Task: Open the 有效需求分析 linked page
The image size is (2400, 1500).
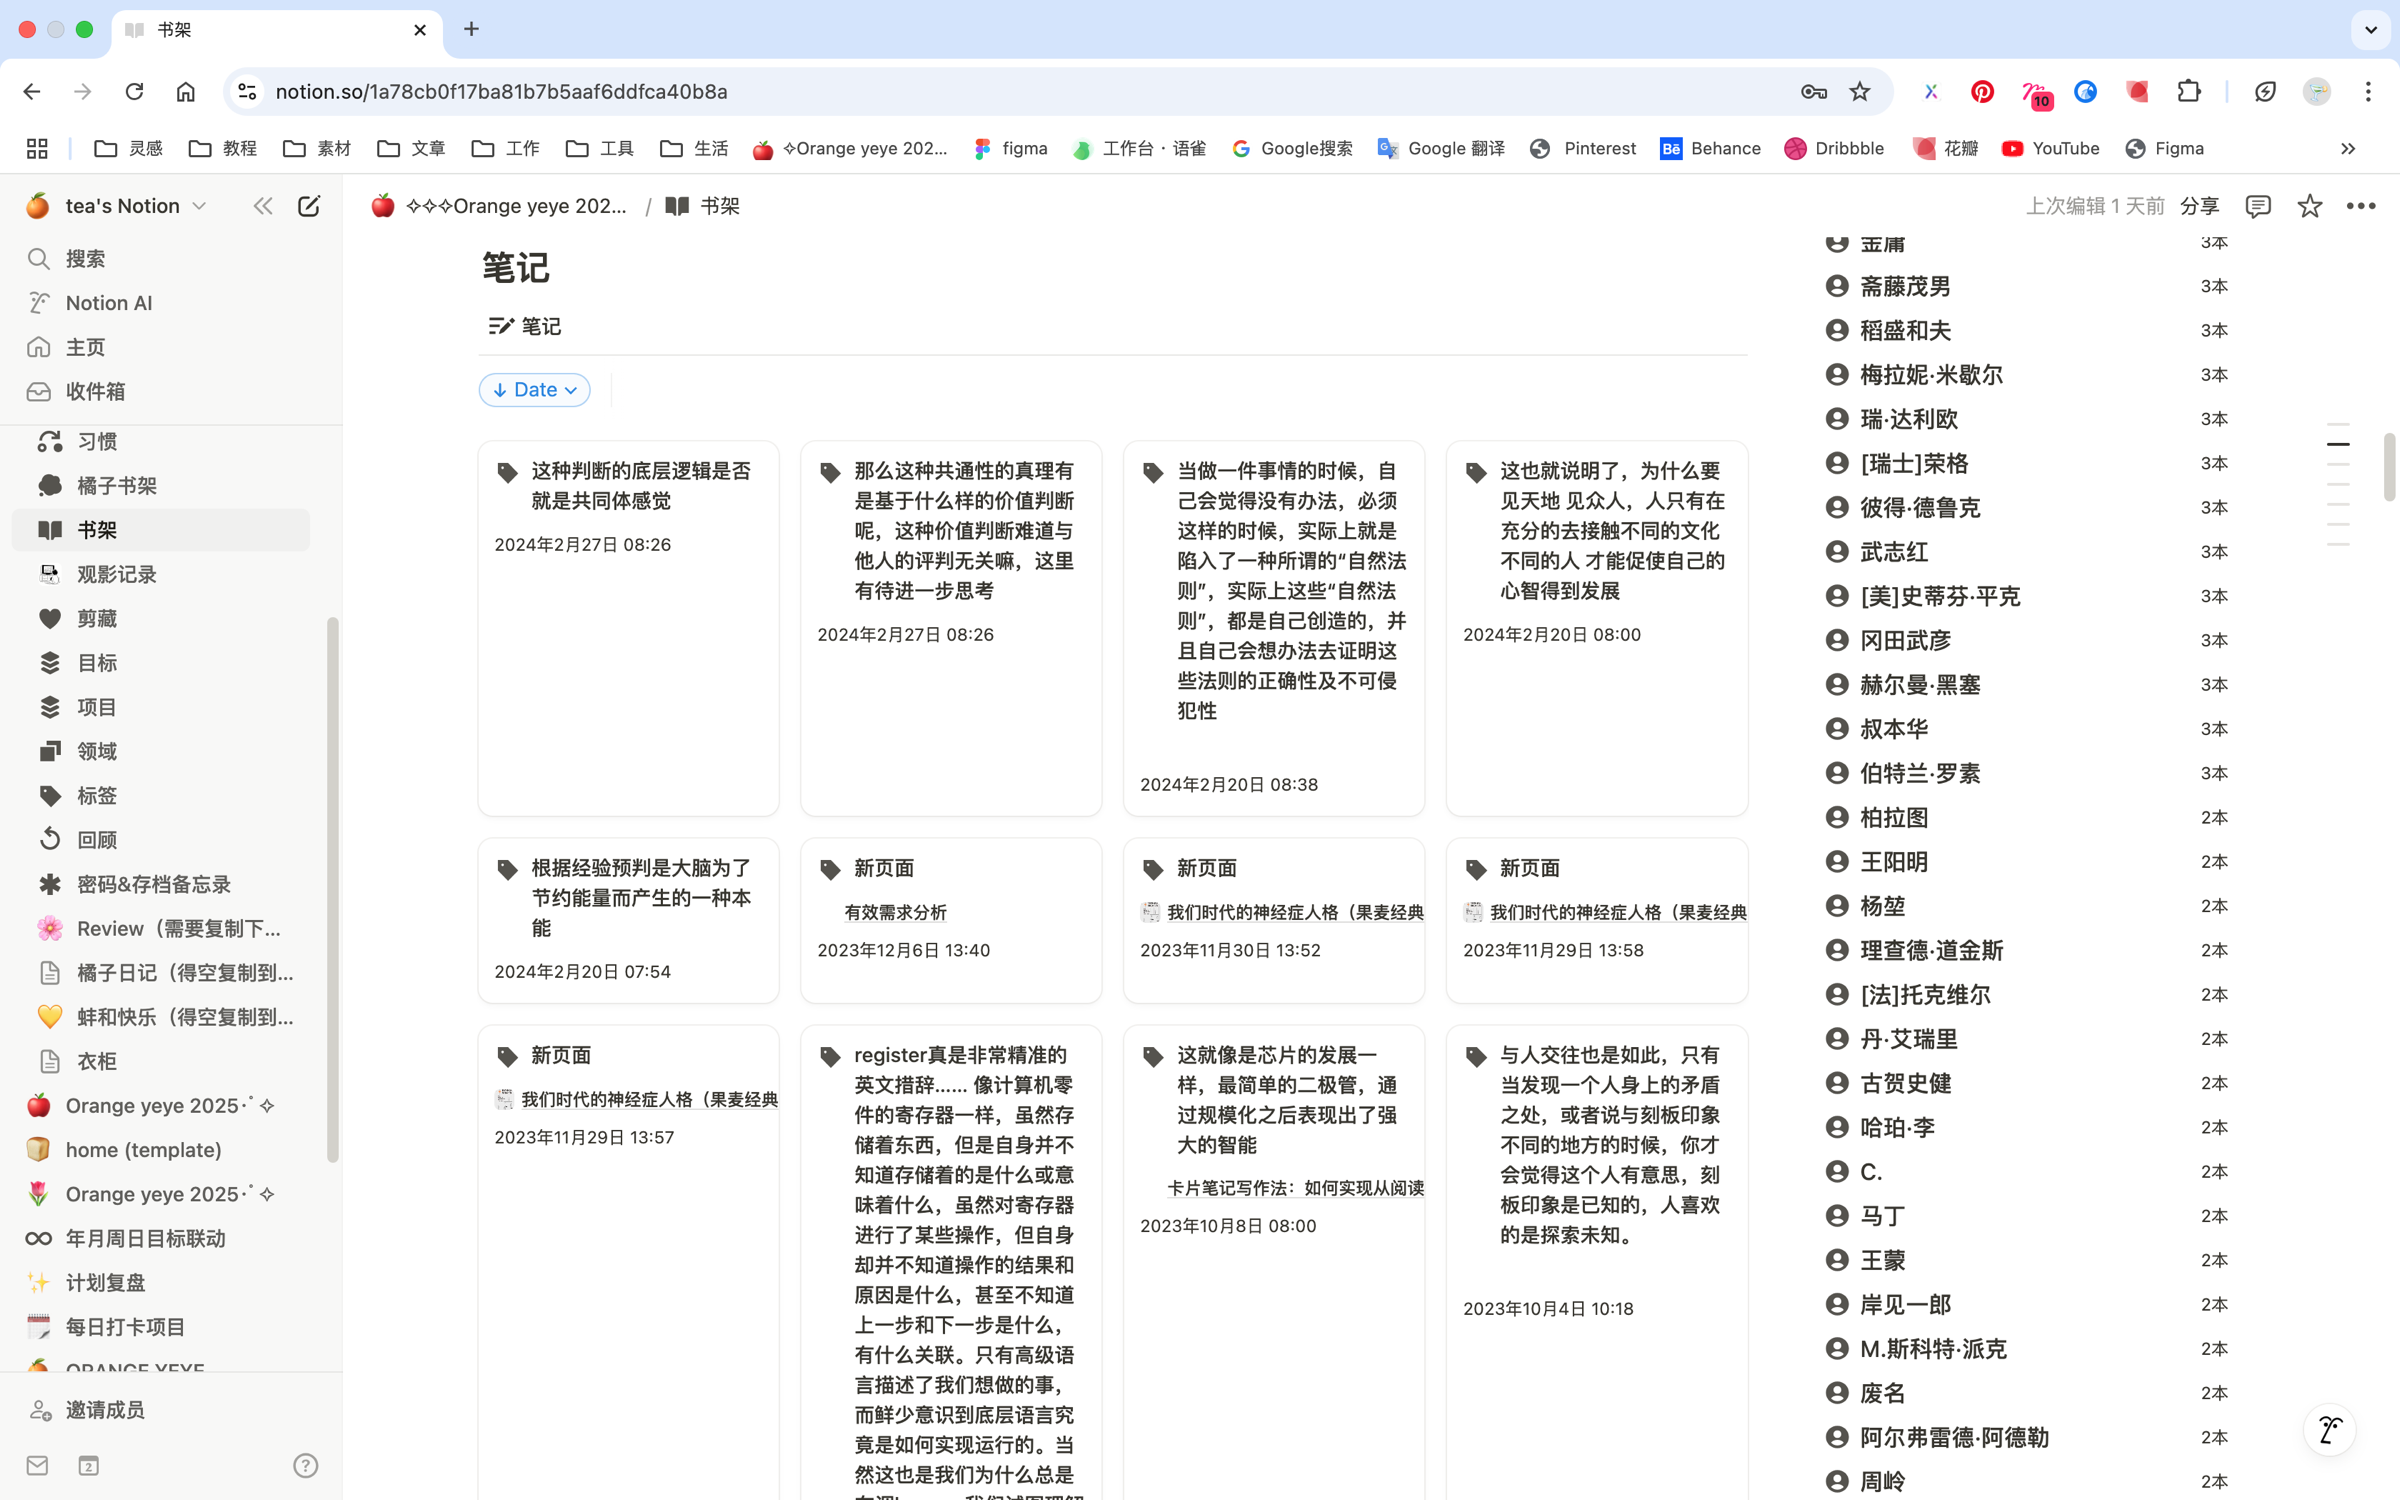Action: [x=896, y=912]
